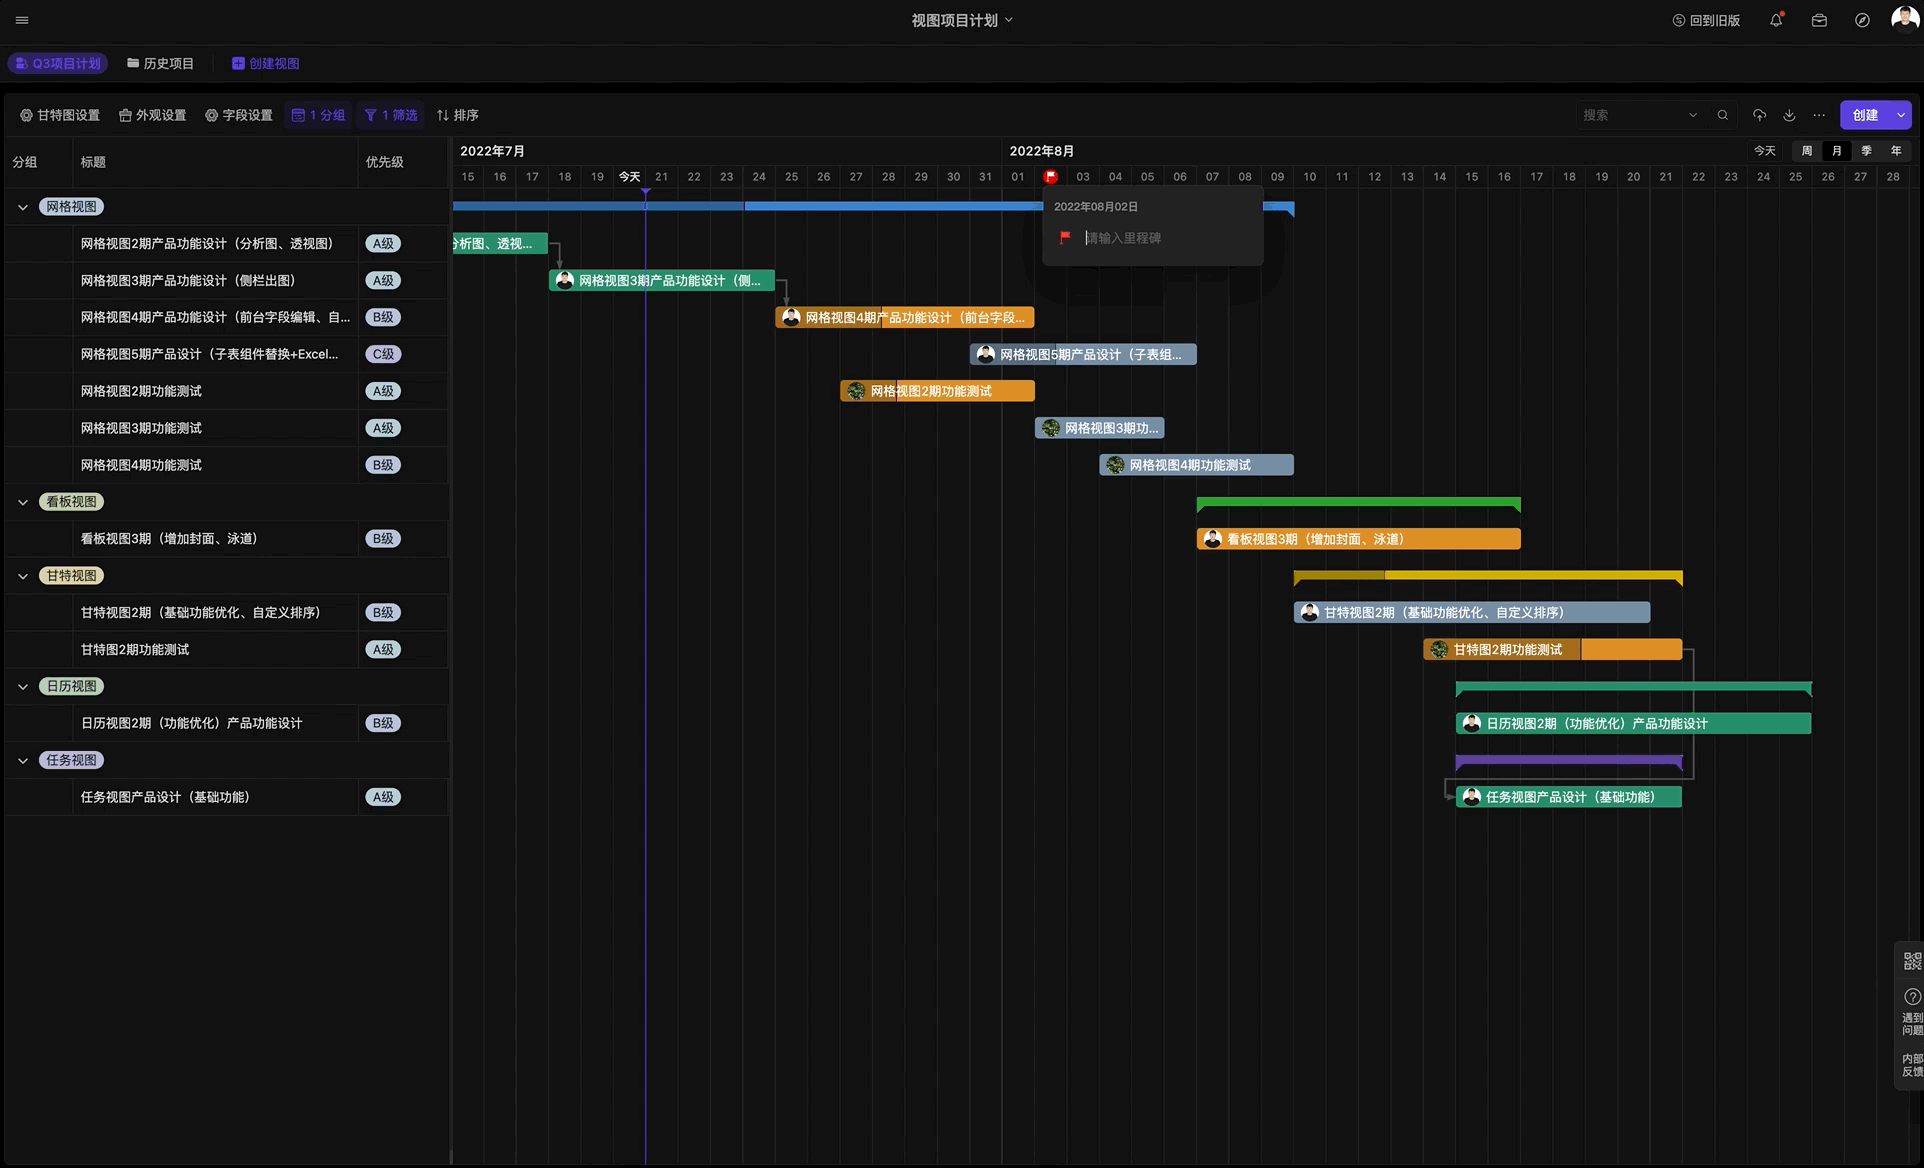Click the briefcase icon in header
This screenshot has width=1924, height=1168.
point(1819,20)
